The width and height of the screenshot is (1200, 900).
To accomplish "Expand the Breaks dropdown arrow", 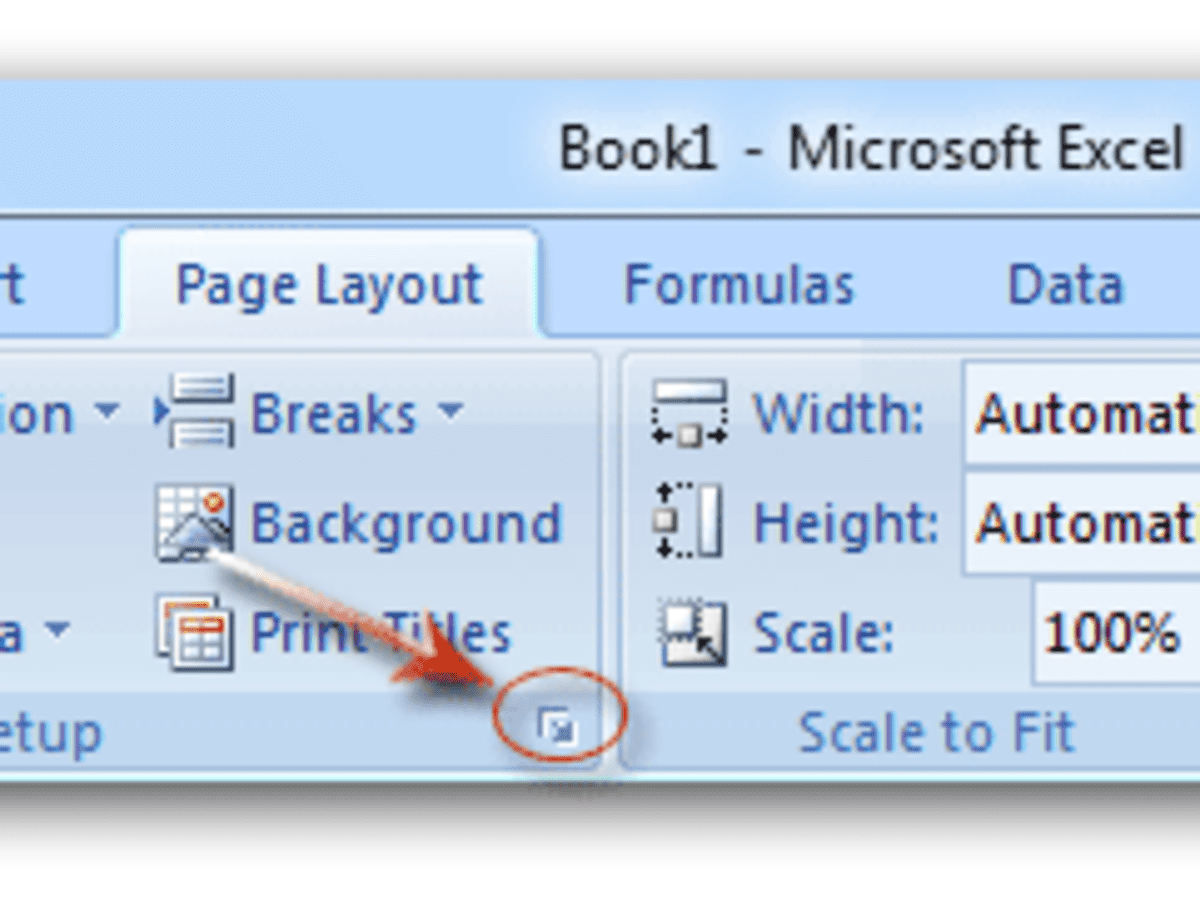I will coord(451,411).
